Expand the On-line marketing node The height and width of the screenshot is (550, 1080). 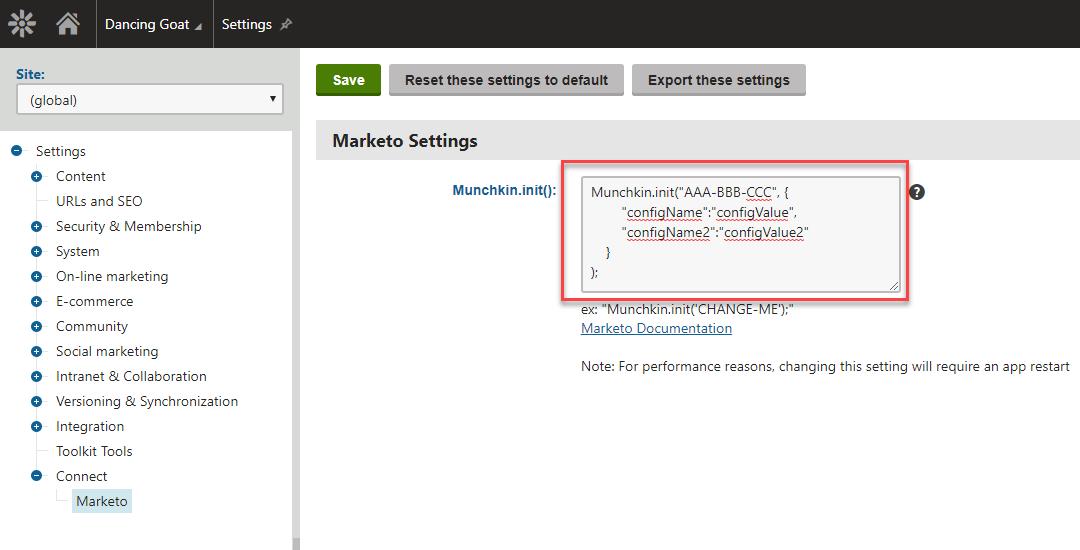(37, 276)
